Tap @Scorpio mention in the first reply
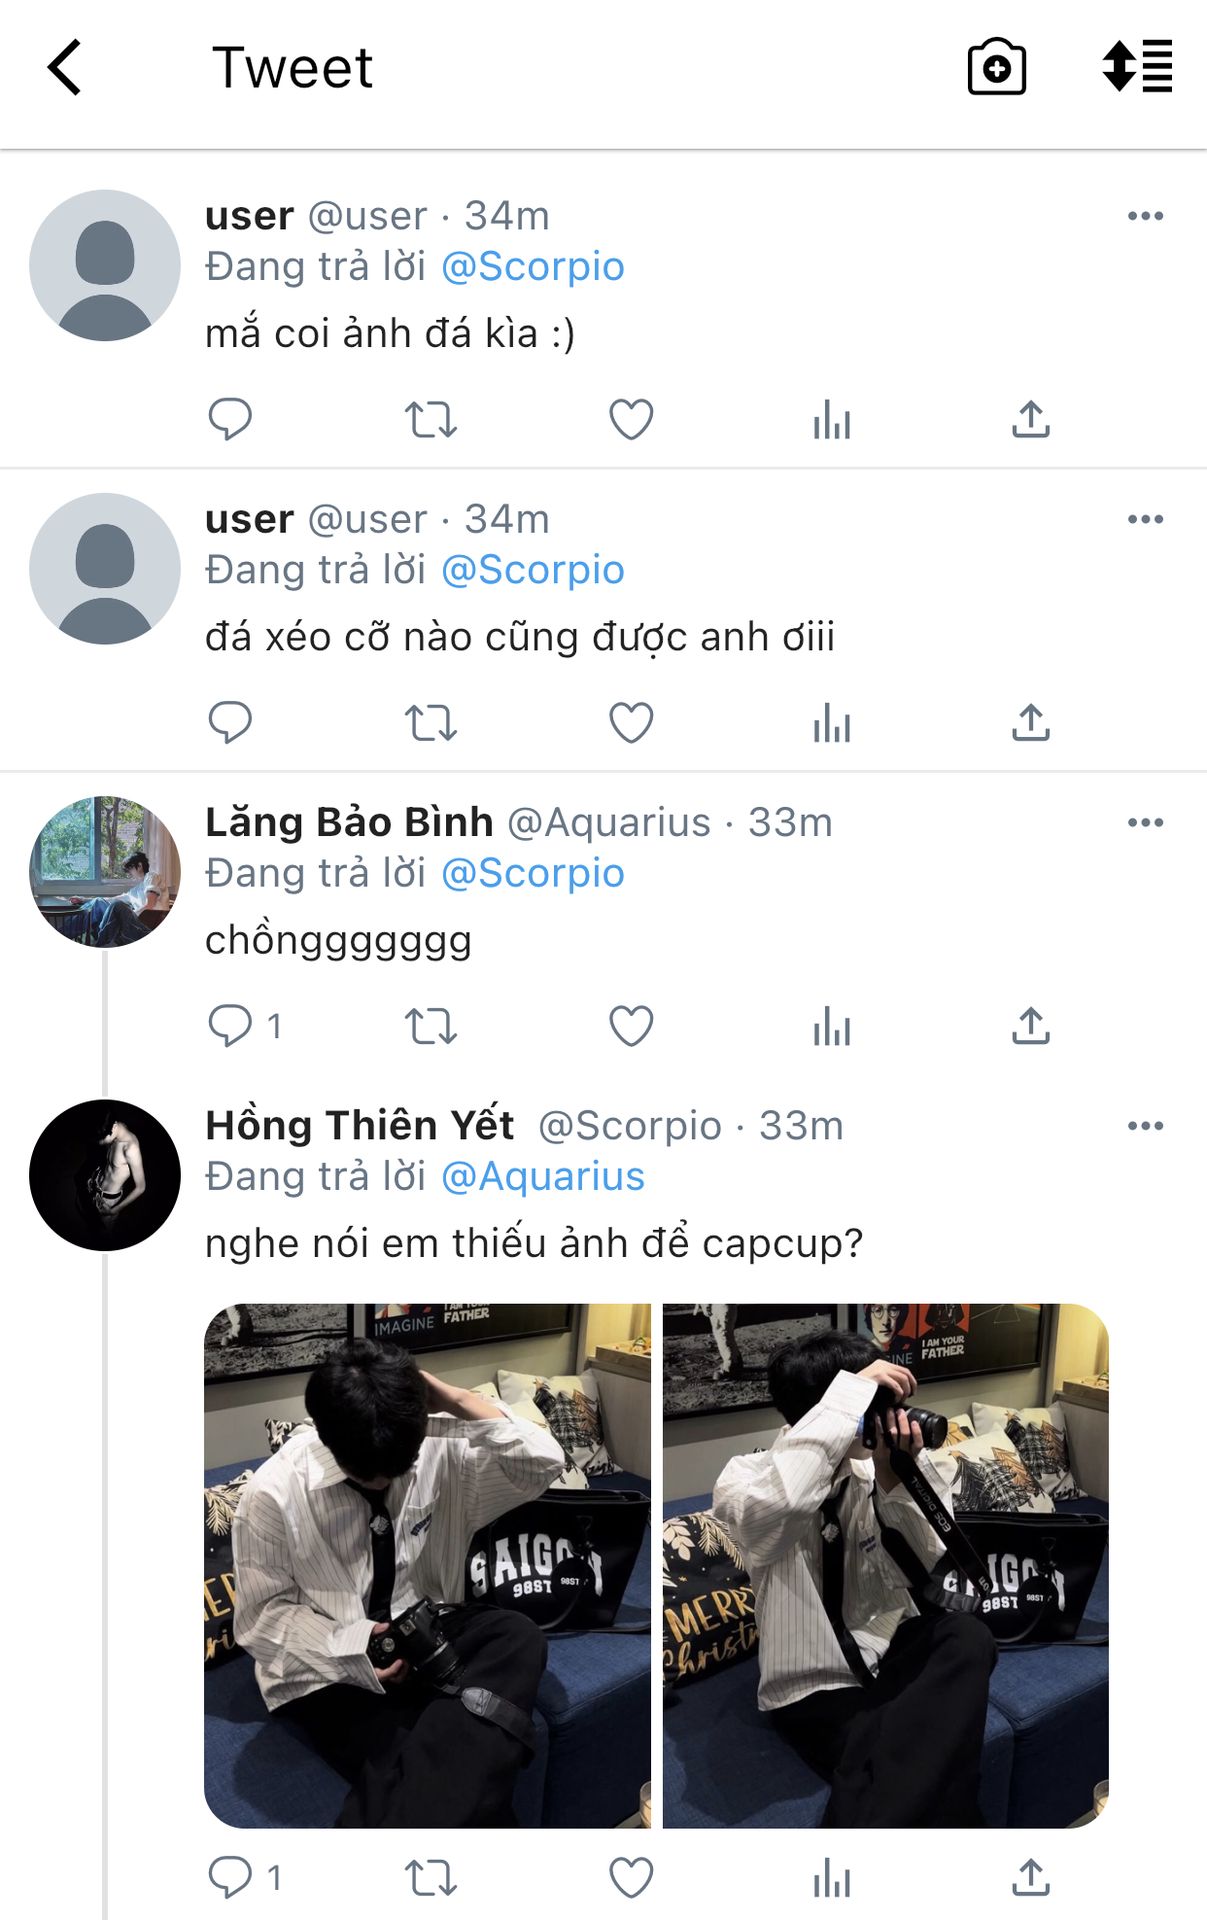The width and height of the screenshot is (1207, 1920). pos(533,267)
